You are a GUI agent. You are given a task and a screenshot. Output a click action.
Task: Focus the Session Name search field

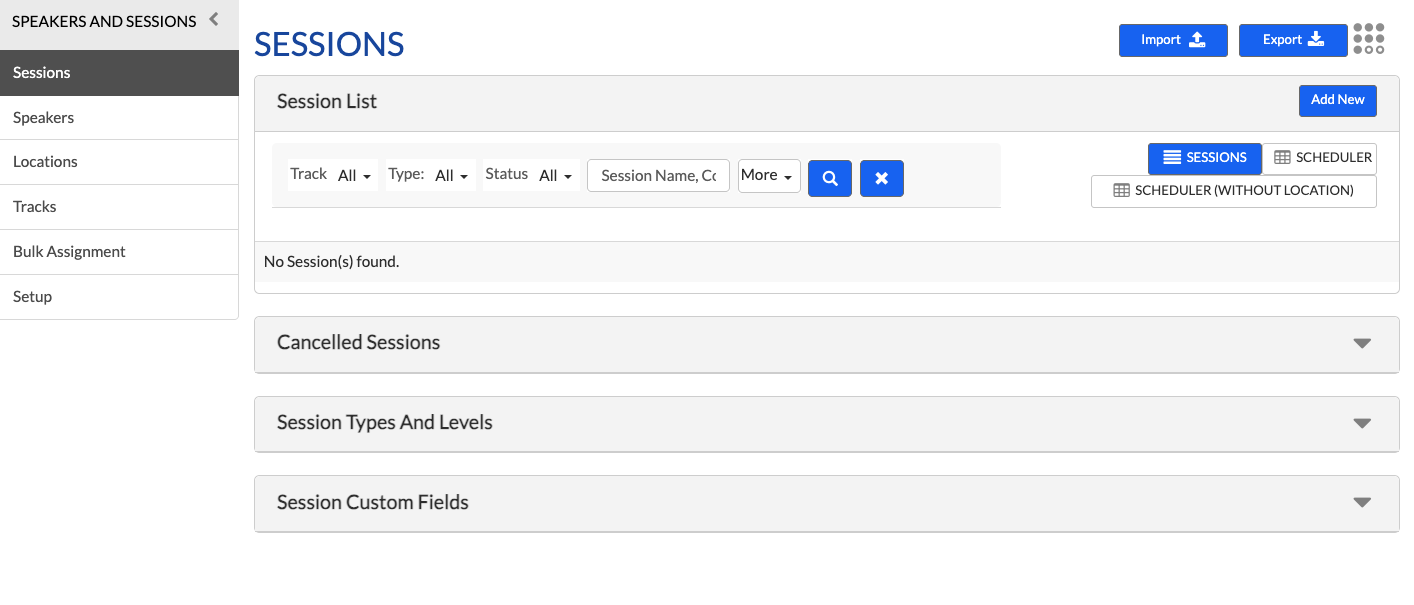coord(658,176)
